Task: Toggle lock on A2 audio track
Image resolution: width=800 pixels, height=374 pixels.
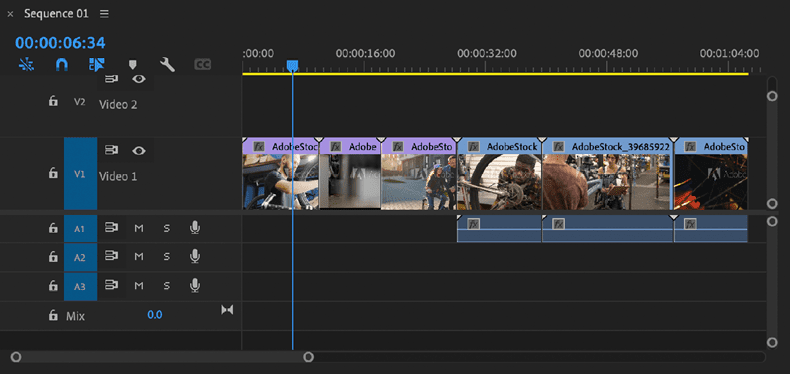Action: pos(53,257)
